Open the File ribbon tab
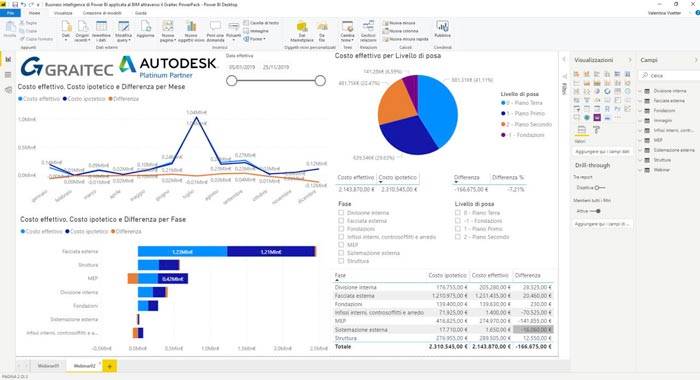 10,13
